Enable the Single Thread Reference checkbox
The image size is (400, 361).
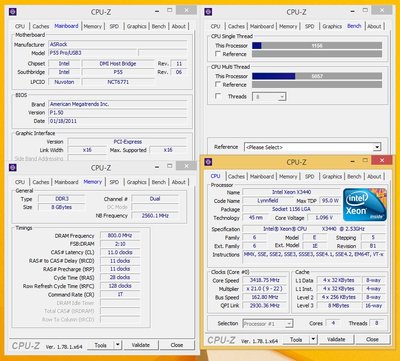pyautogui.click(x=218, y=54)
